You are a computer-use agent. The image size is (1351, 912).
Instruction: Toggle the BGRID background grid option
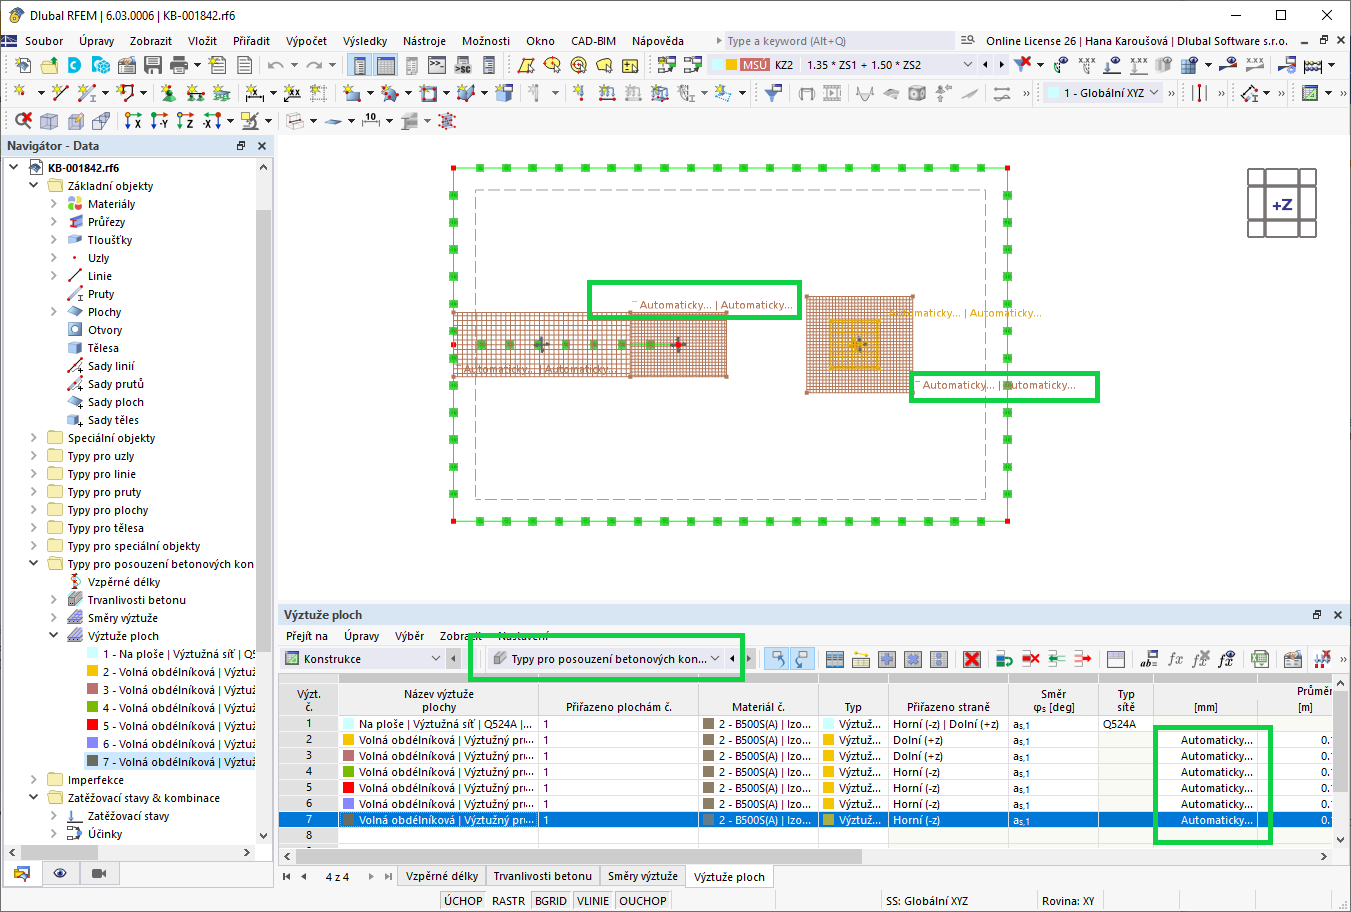551,901
